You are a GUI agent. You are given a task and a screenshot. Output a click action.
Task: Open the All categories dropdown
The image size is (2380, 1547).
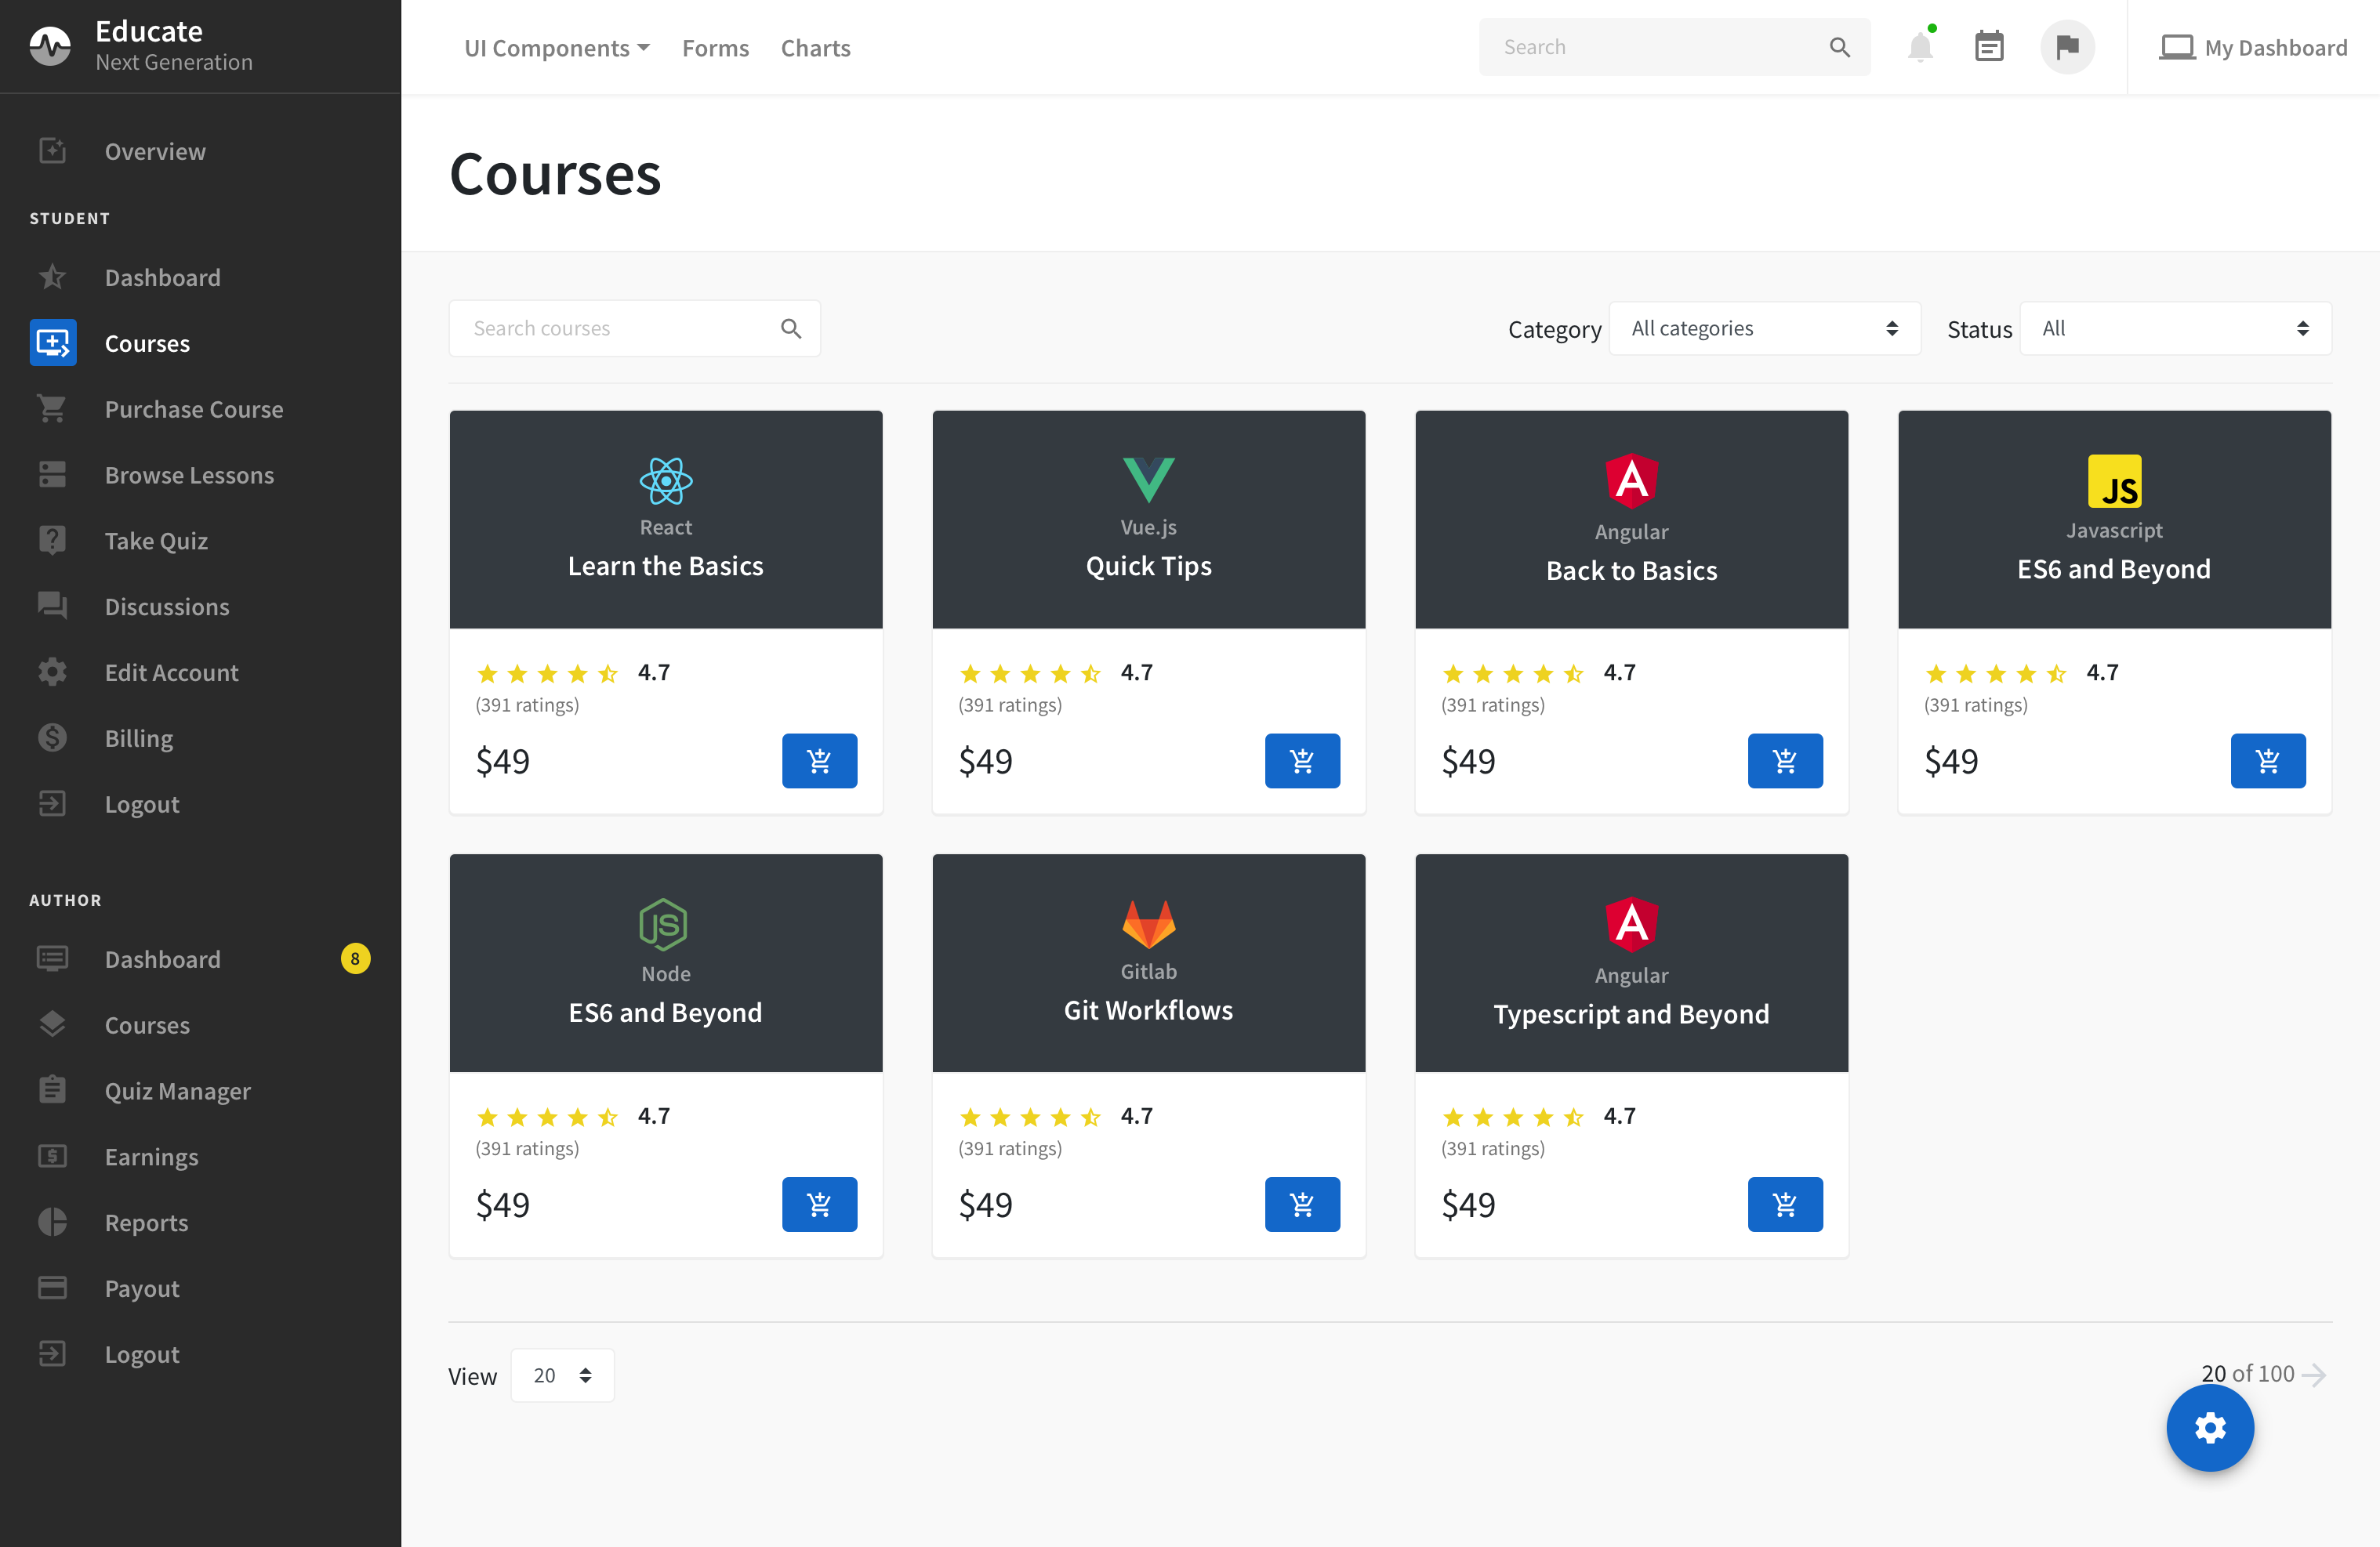(x=1764, y=328)
